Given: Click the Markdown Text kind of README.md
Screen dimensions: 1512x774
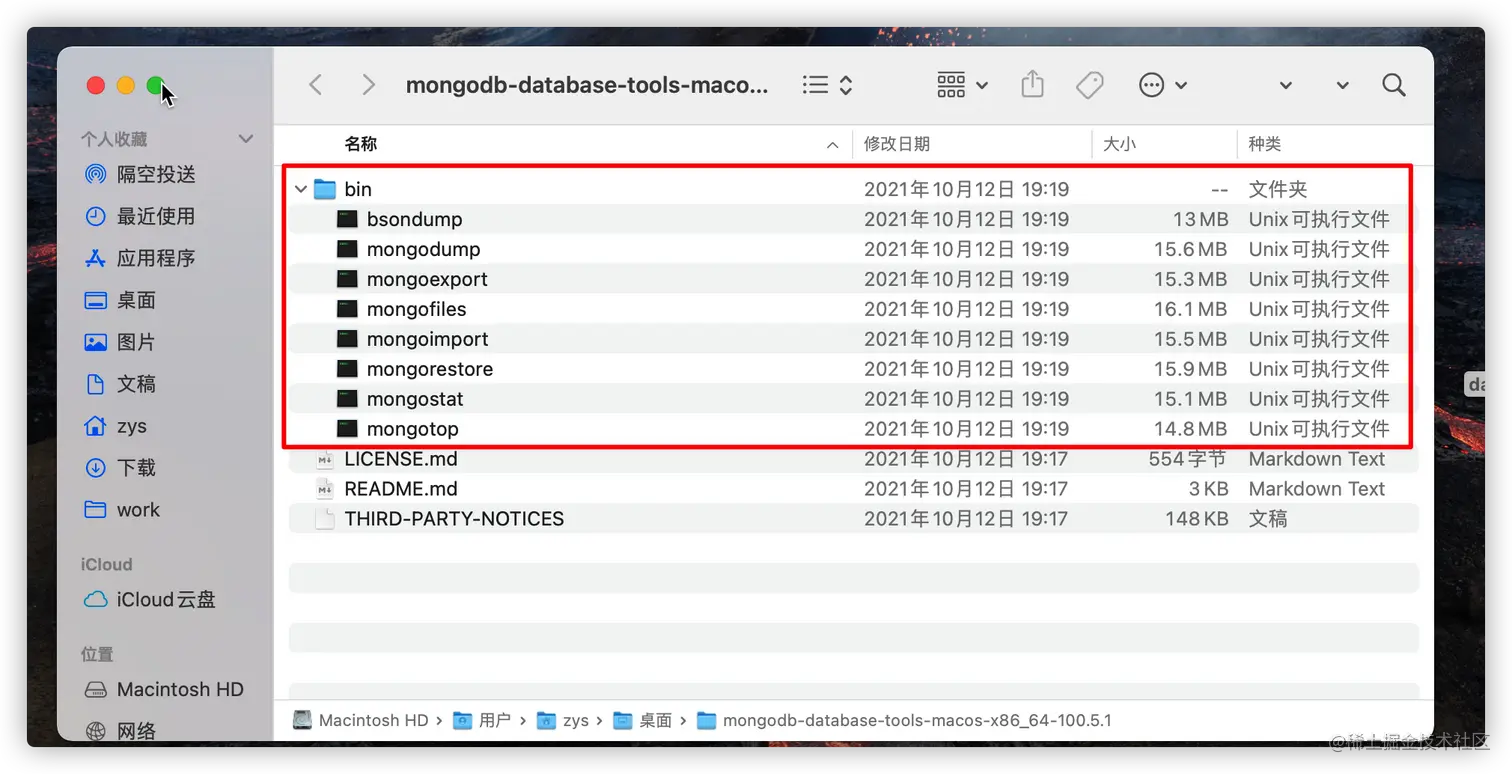Looking at the screenshot, I should click(1317, 489).
